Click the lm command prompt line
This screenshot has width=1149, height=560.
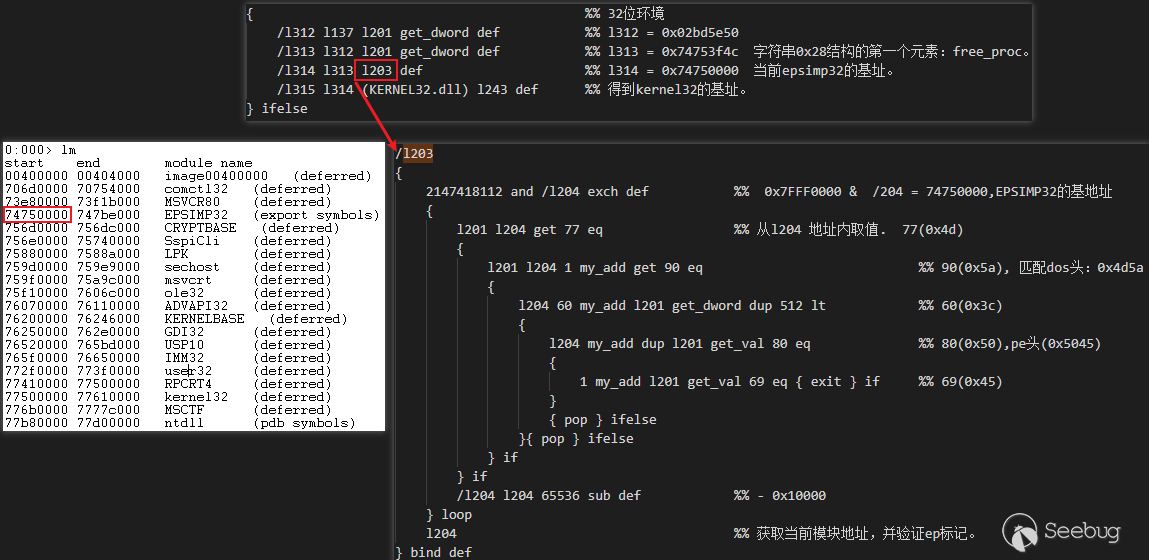point(40,150)
